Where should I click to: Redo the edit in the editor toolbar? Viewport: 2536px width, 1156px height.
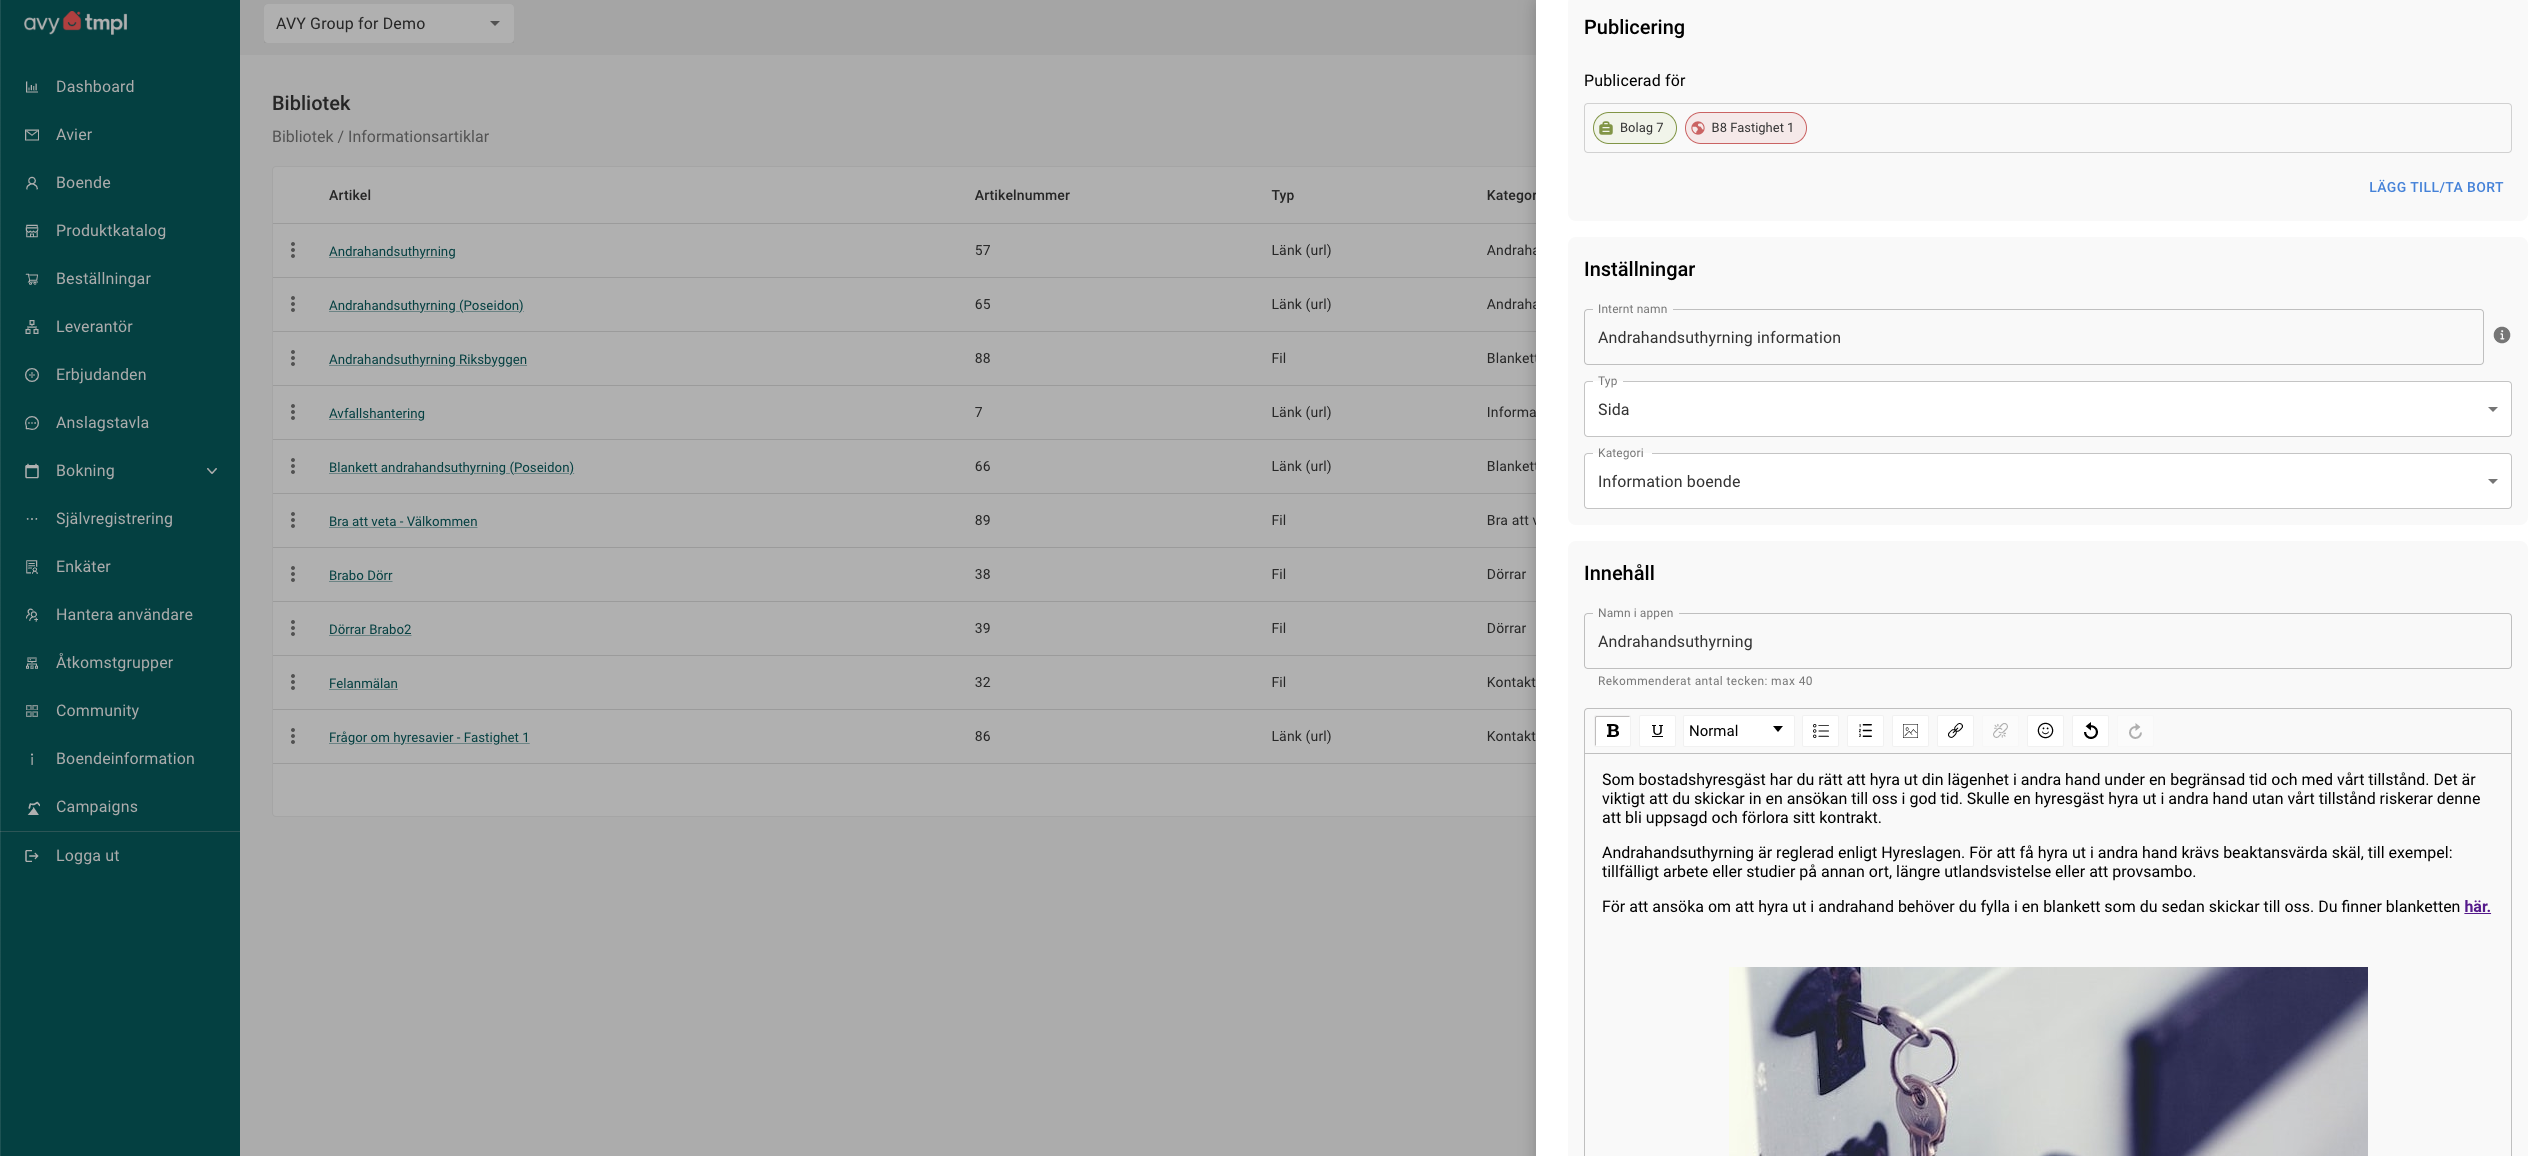click(2135, 731)
